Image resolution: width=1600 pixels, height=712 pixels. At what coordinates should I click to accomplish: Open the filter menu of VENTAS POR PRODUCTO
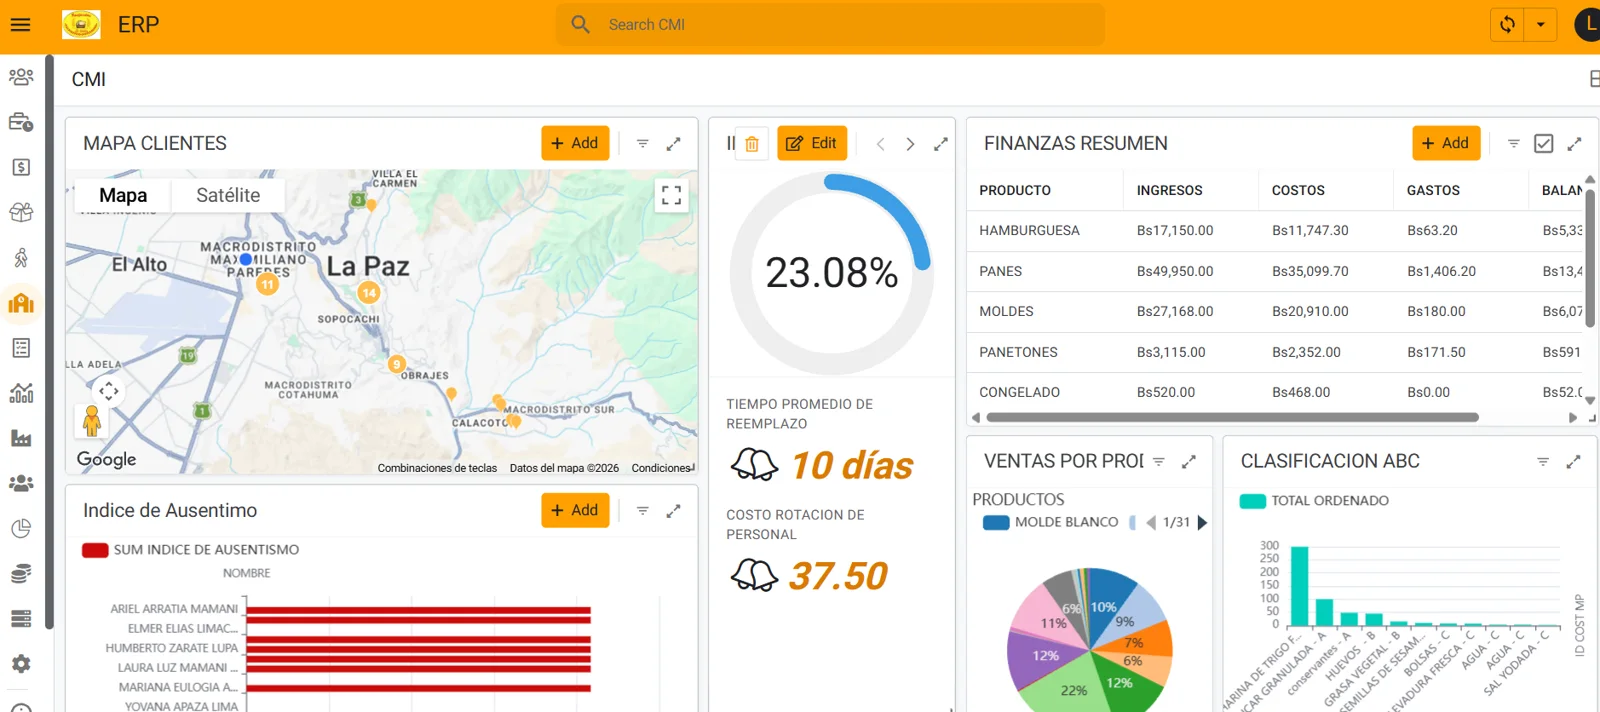pos(1159,462)
